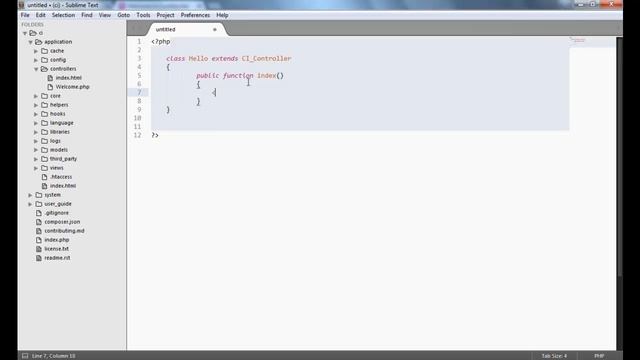Viewport: 640px width, 360px height.
Task: Click line number 12 in the gutter
Action: [x=137, y=135]
